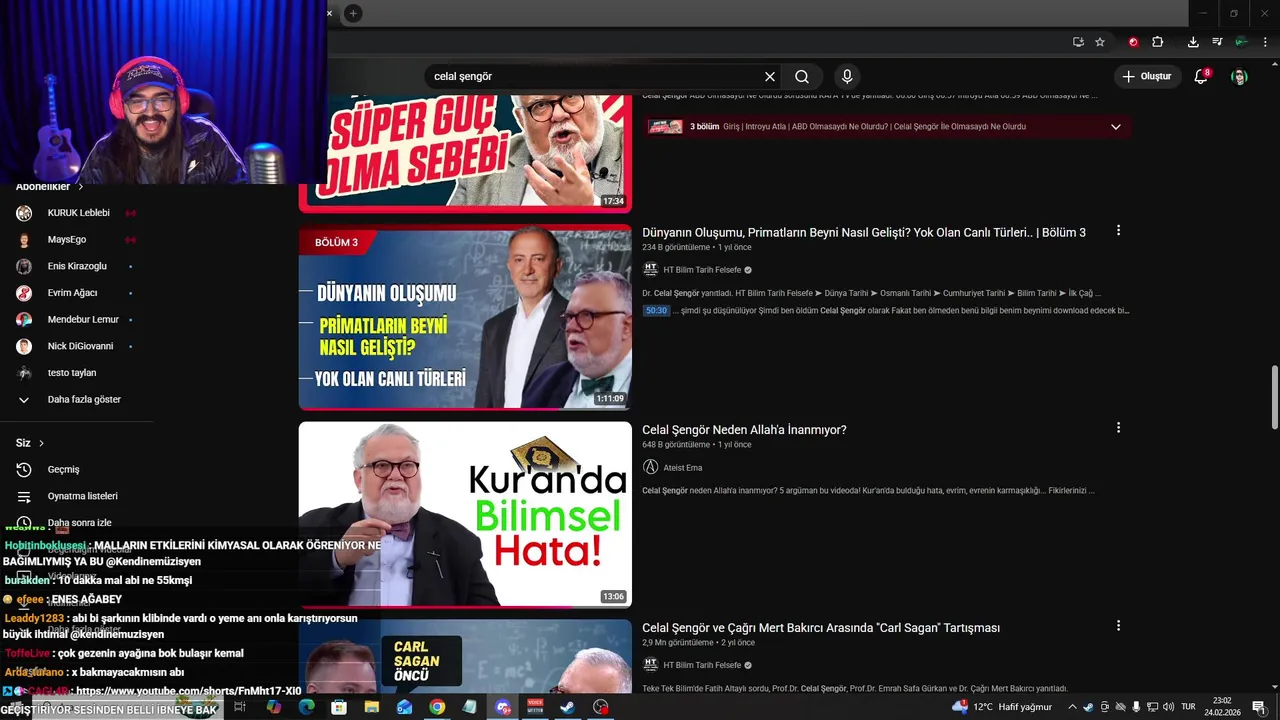The width and height of the screenshot is (1280, 720).
Task: Open media controls icon in Chrome toolbar
Action: tap(1217, 42)
